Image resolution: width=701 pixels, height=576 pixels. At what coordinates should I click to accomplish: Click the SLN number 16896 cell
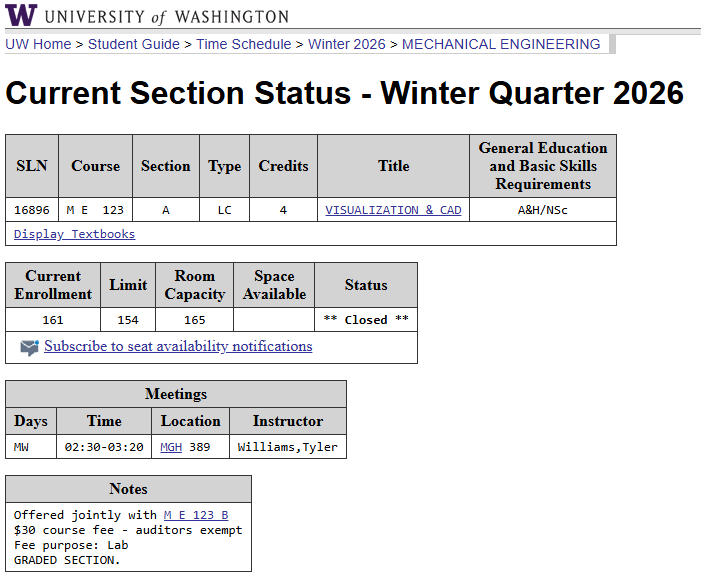(x=32, y=210)
